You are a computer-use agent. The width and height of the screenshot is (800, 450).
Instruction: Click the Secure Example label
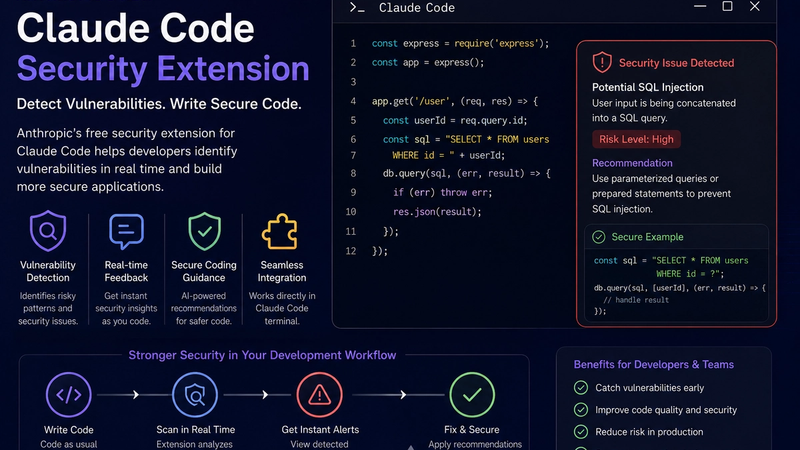(647, 237)
